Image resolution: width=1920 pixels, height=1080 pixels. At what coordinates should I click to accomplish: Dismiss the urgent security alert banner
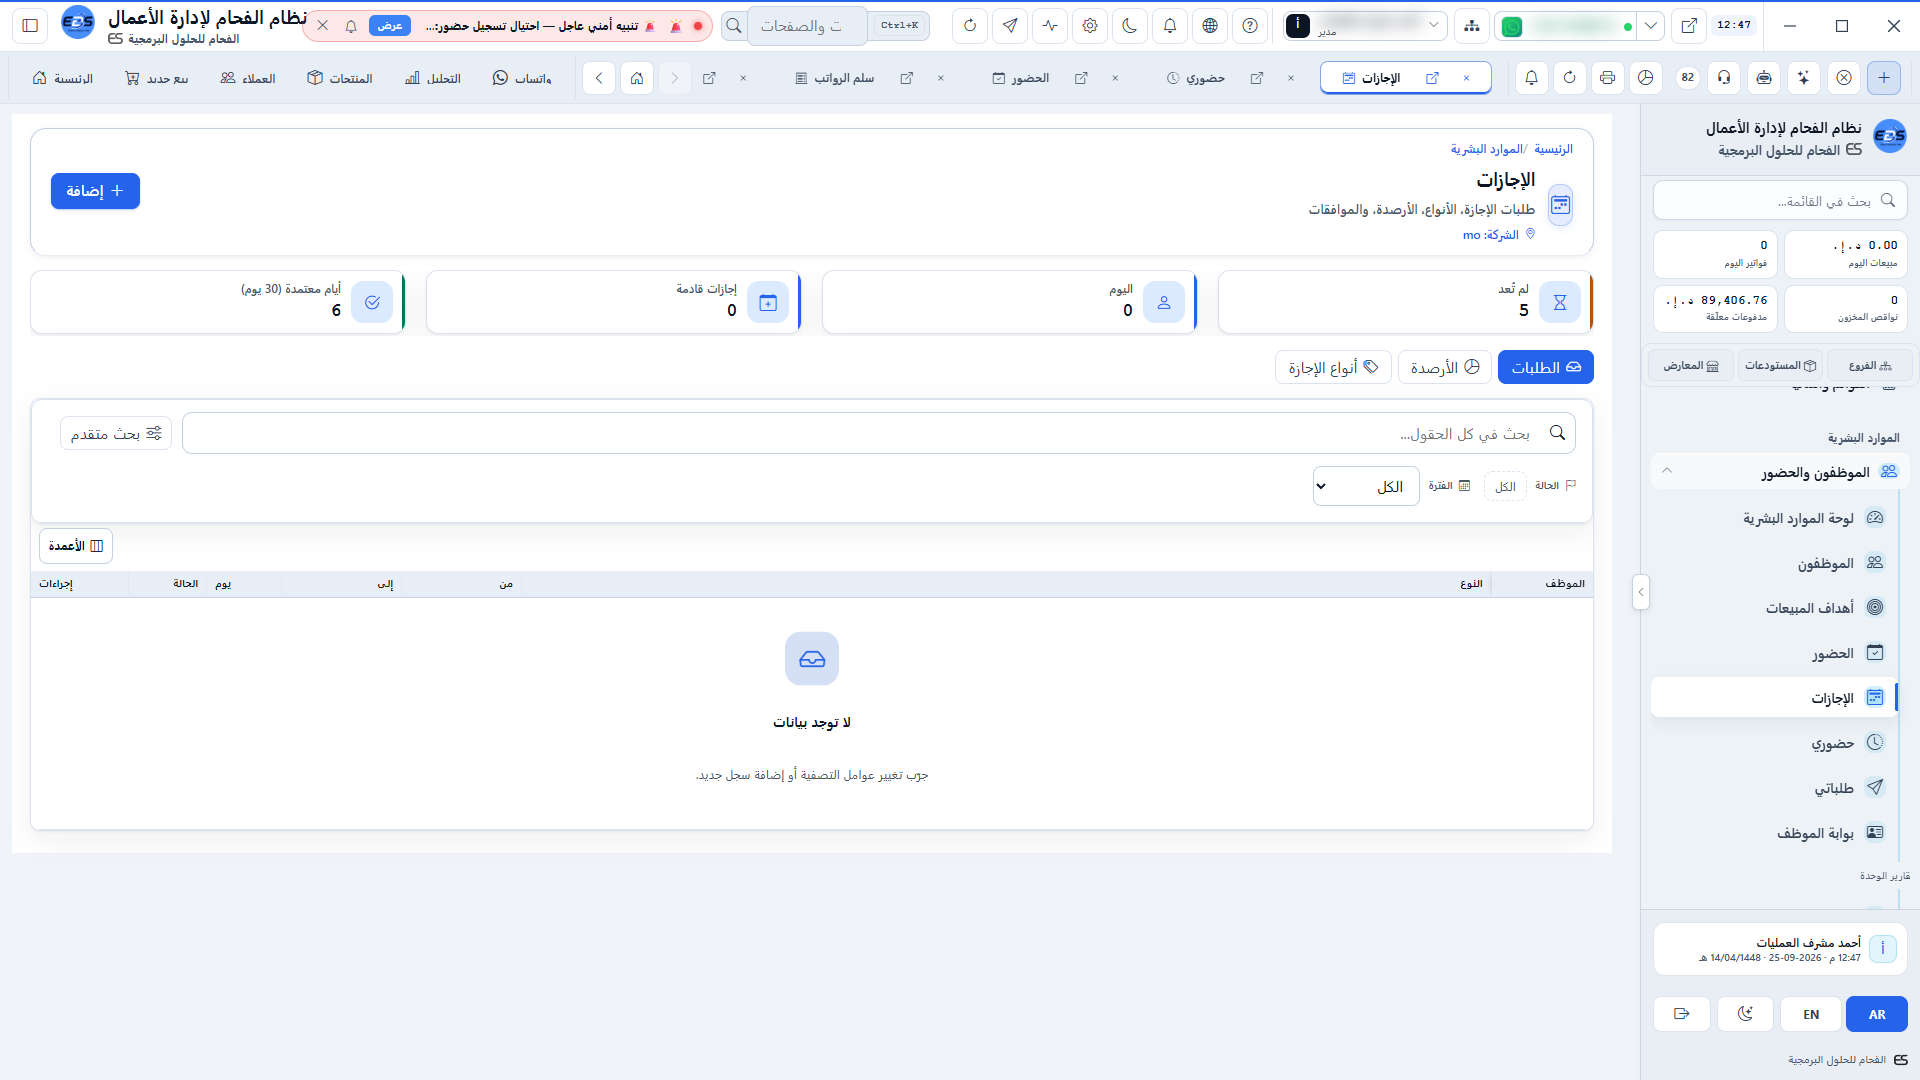pyautogui.click(x=322, y=26)
